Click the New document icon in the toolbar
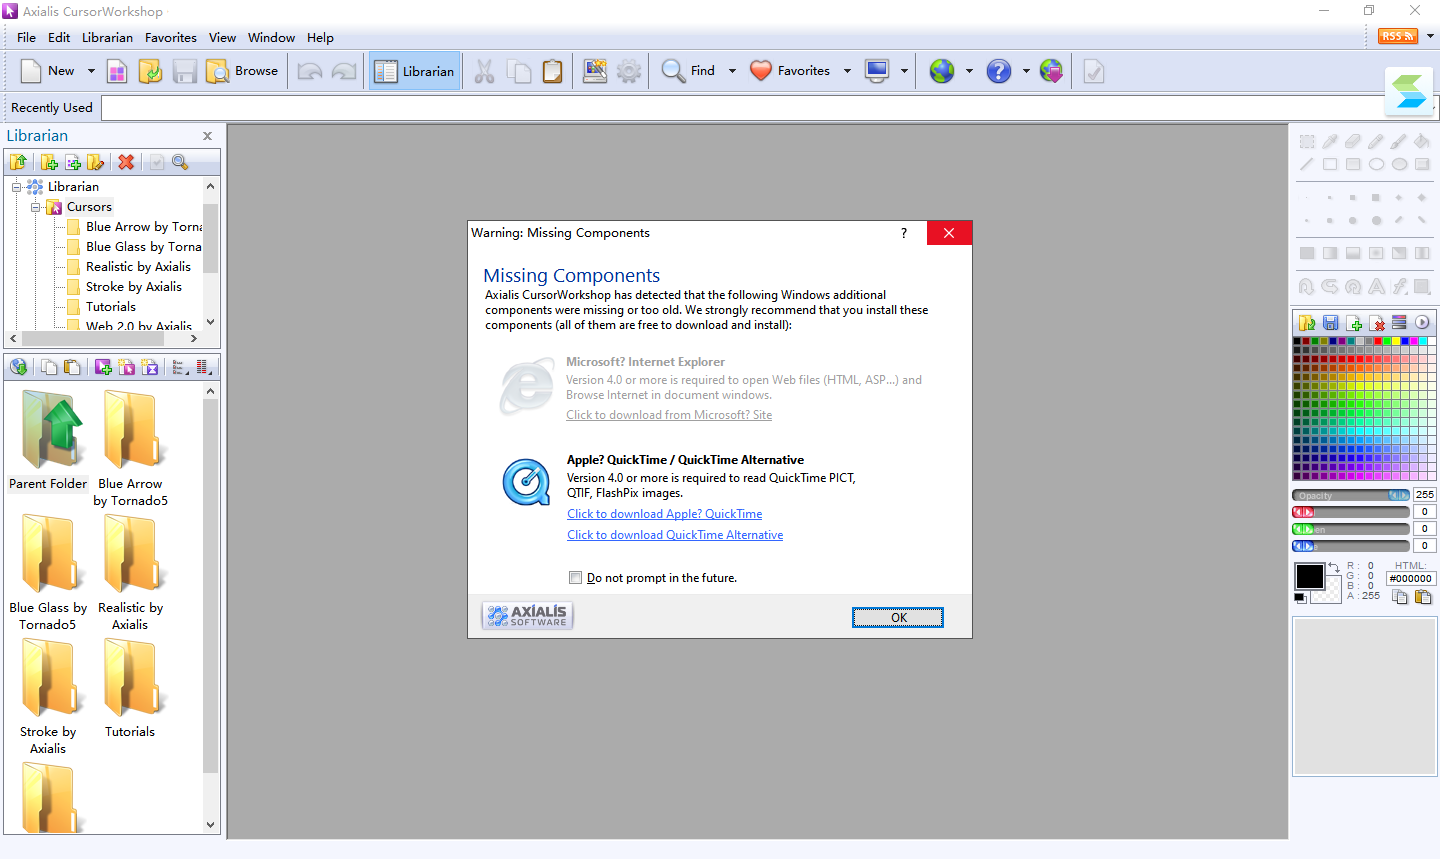 pos(31,71)
